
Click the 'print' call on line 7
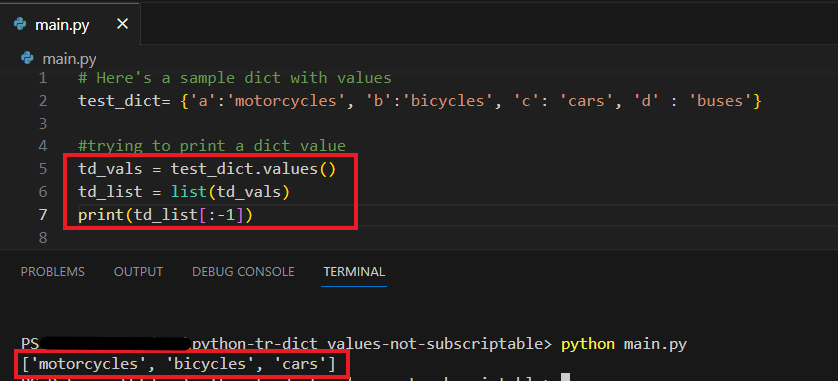coord(101,215)
